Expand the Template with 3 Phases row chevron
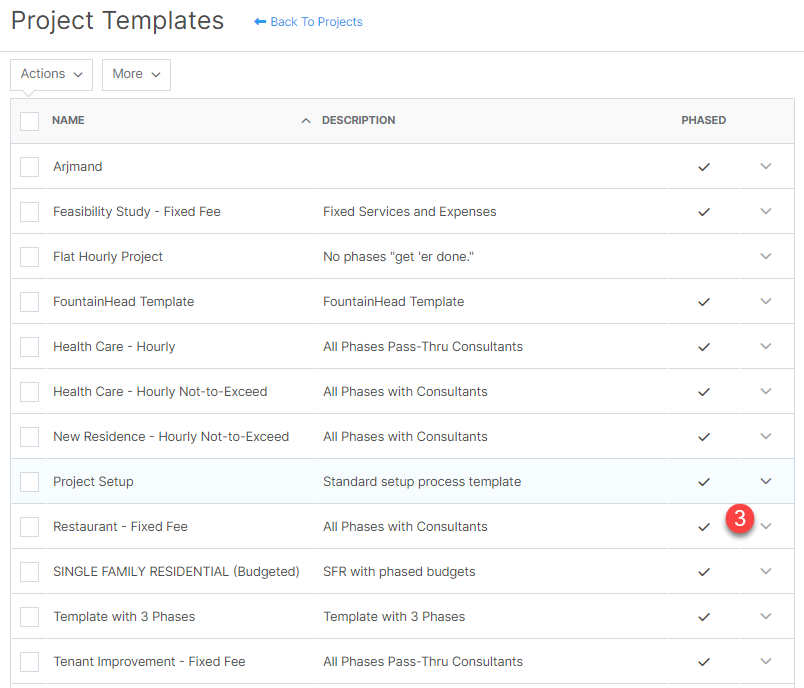 766,616
